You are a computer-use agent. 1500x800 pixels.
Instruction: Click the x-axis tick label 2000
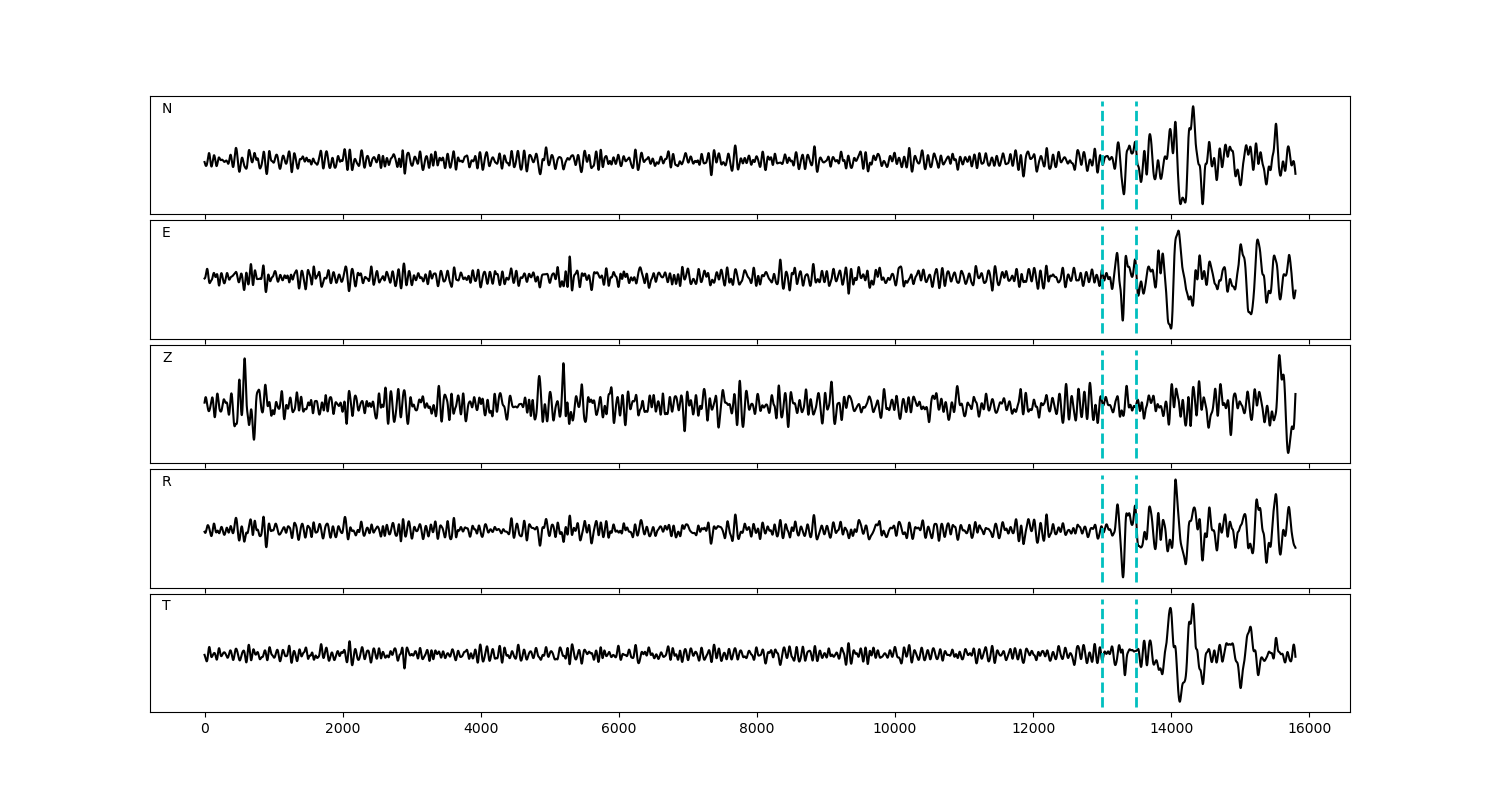[343, 730]
